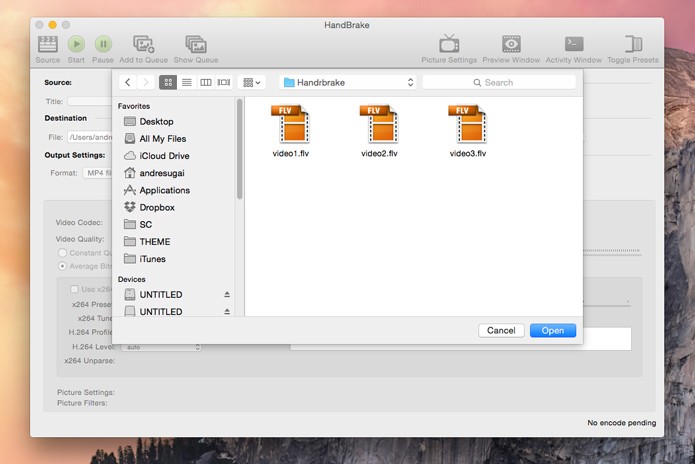Click the Pause encode icon

103,44
